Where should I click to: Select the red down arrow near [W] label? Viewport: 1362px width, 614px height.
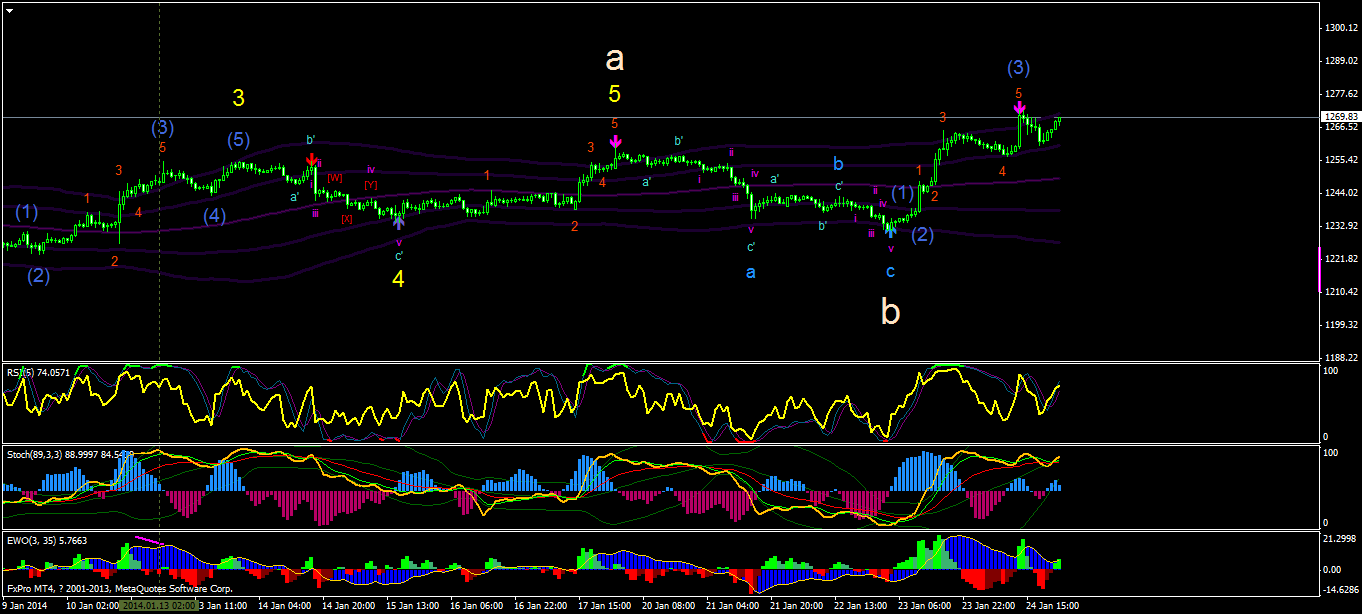pyautogui.click(x=312, y=160)
